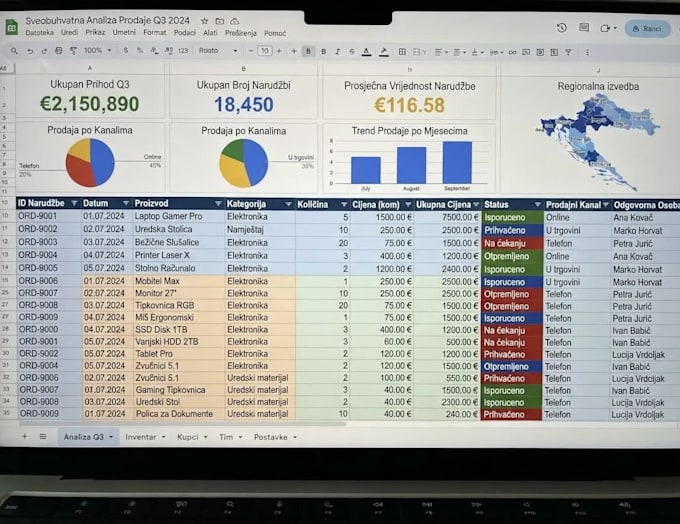
Task: Click the Google Sheets home logo
Action: 11,27
